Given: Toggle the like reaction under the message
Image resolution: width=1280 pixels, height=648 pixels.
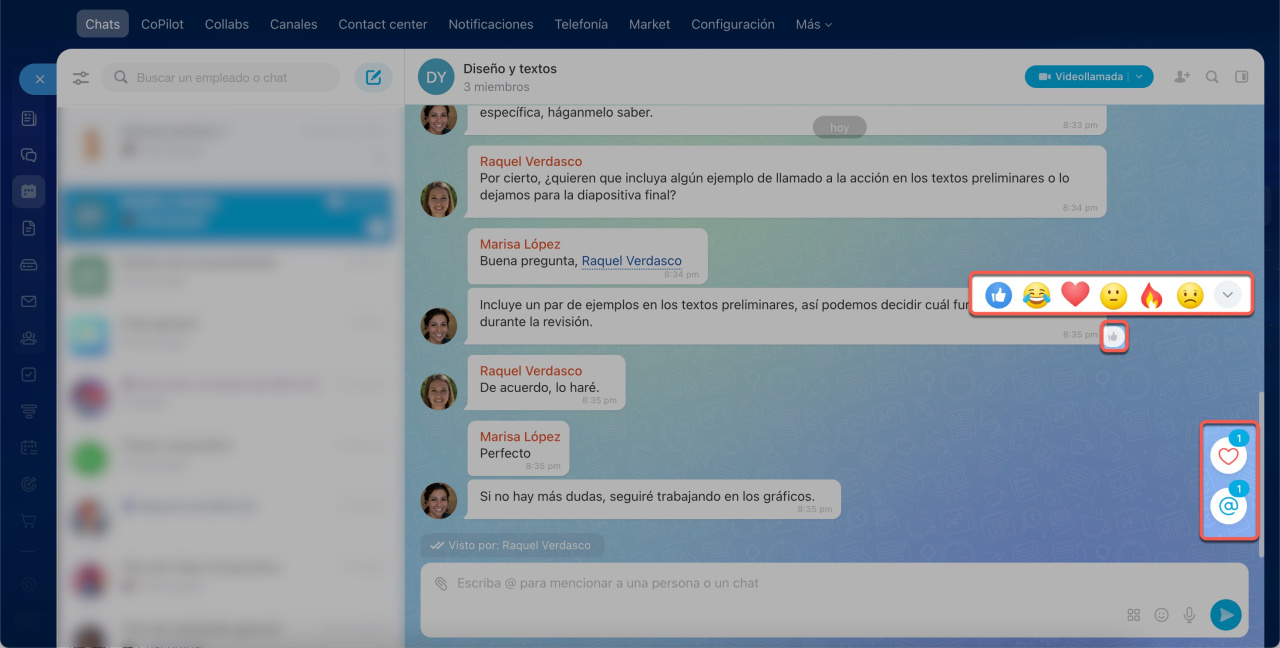Looking at the screenshot, I should click(x=1114, y=338).
